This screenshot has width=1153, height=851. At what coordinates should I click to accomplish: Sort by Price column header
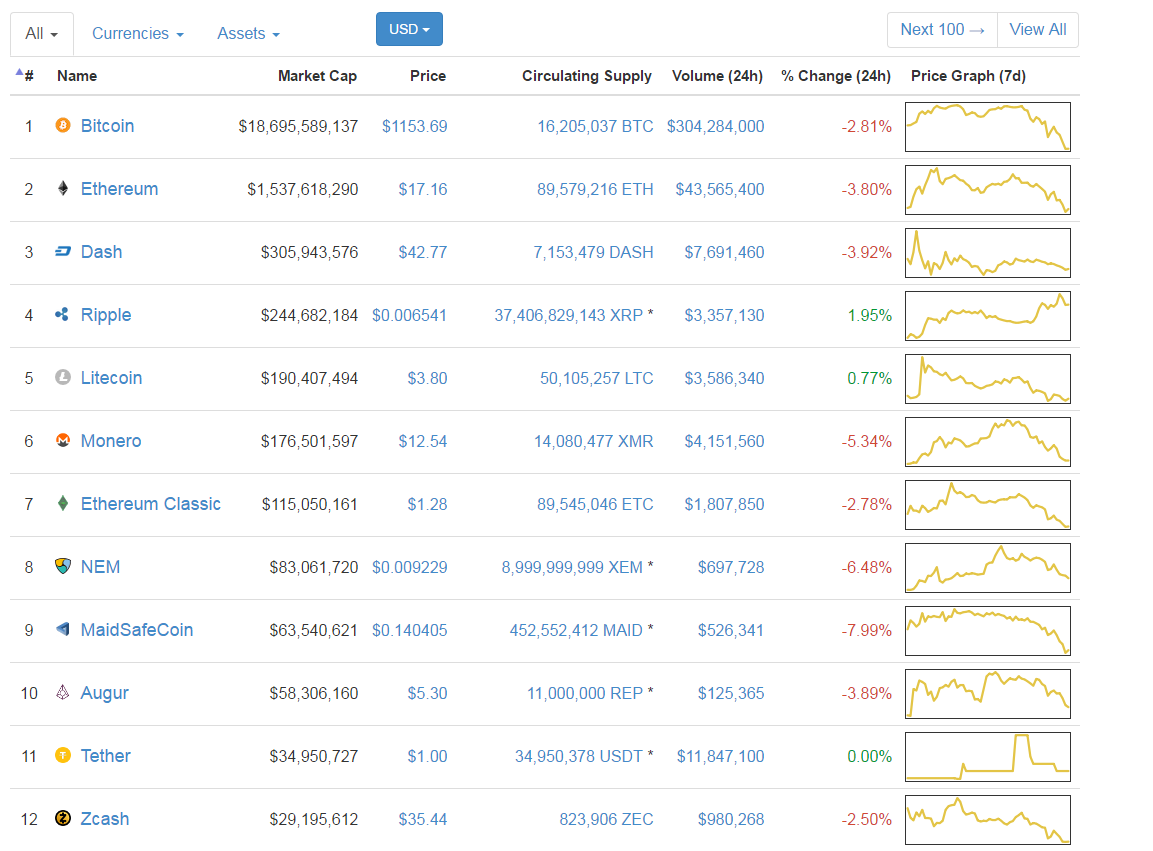428,76
